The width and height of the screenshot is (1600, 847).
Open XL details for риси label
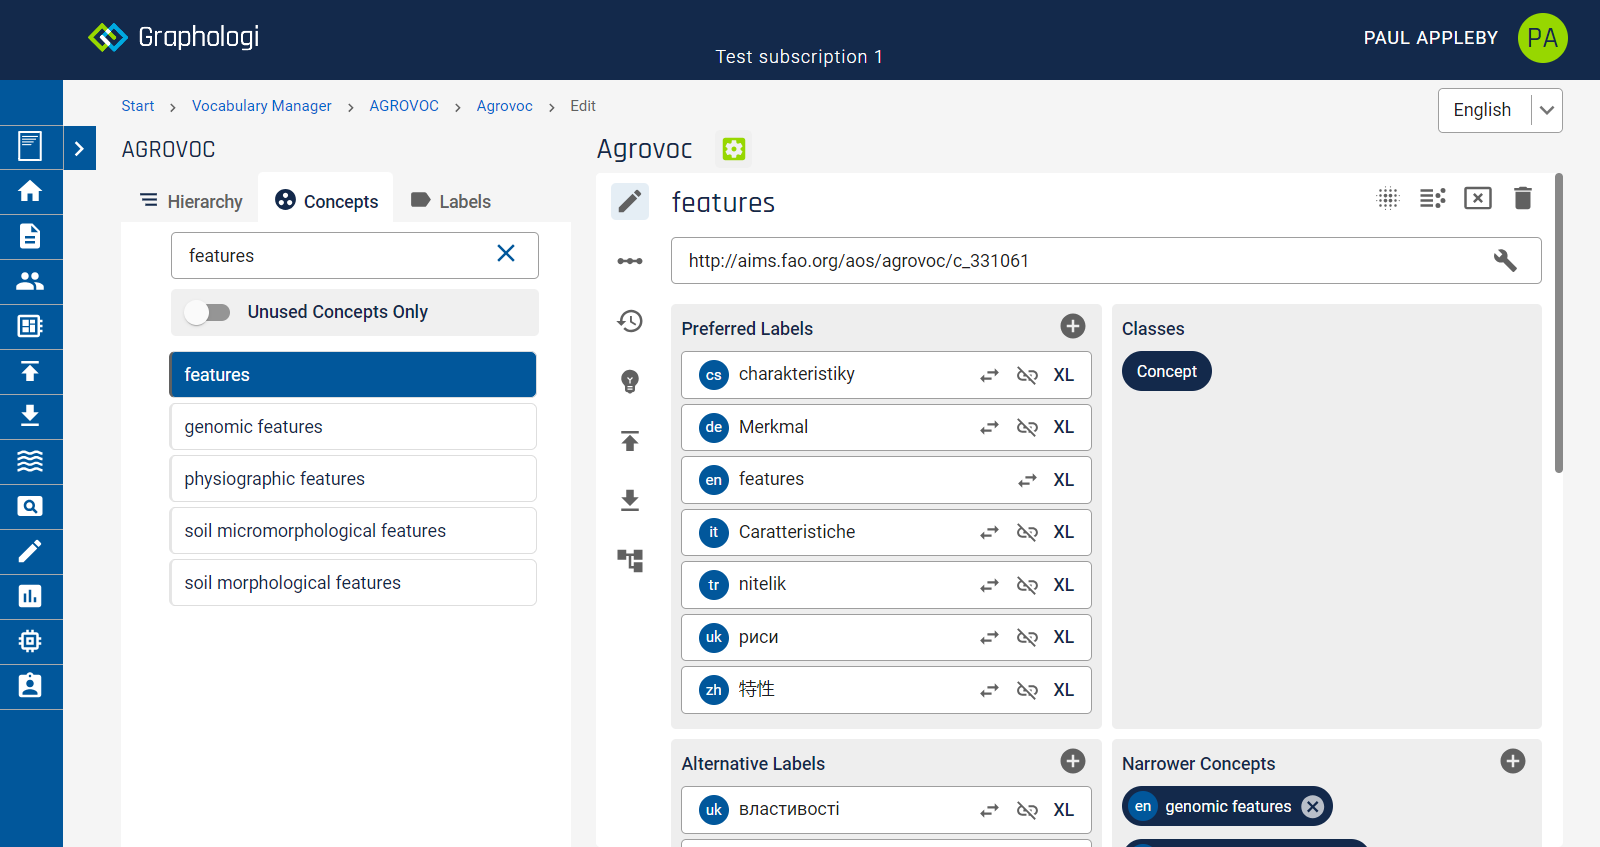click(1064, 637)
